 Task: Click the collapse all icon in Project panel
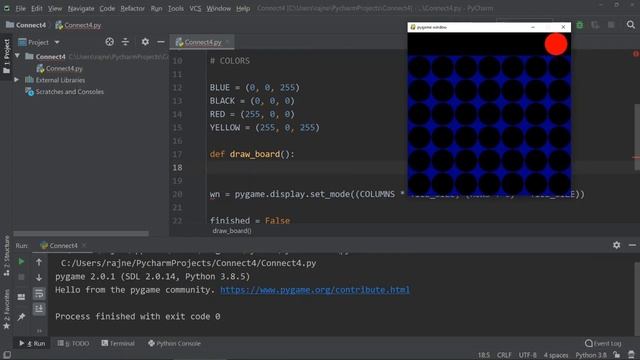125,42
